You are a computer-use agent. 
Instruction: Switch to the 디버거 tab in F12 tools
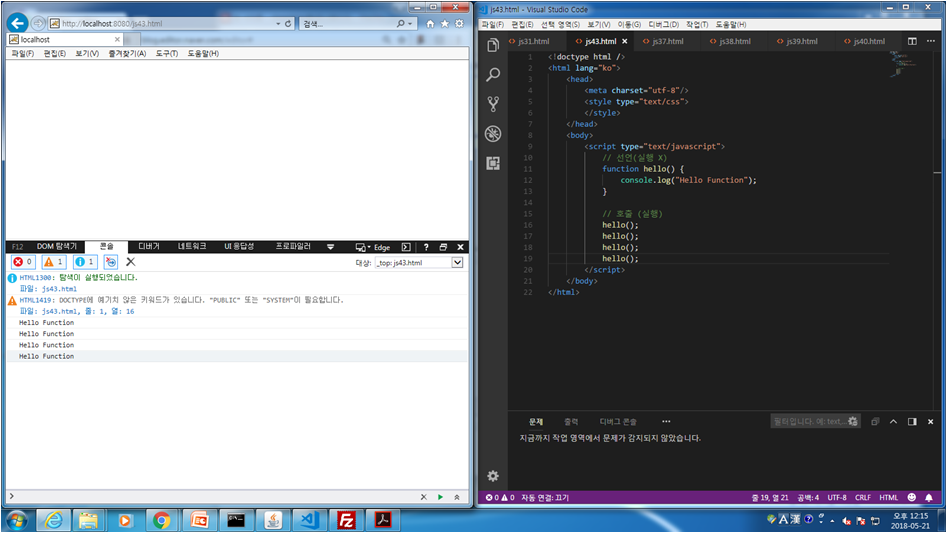[x=149, y=246]
